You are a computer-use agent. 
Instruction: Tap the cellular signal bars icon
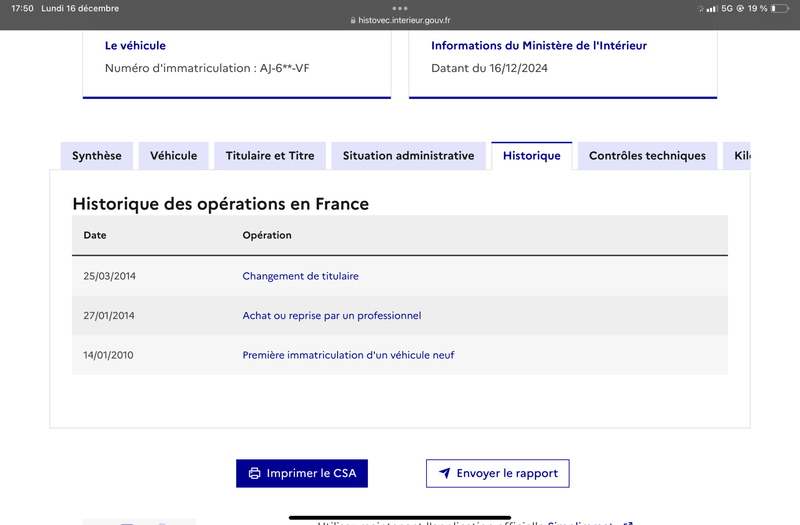point(712,9)
